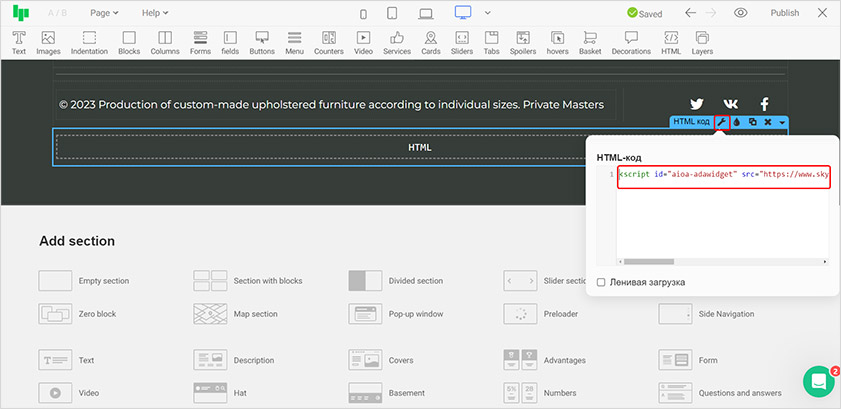Screen dimensions: 841x409
Task: Open the Sliders tool
Action: click(x=462, y=43)
